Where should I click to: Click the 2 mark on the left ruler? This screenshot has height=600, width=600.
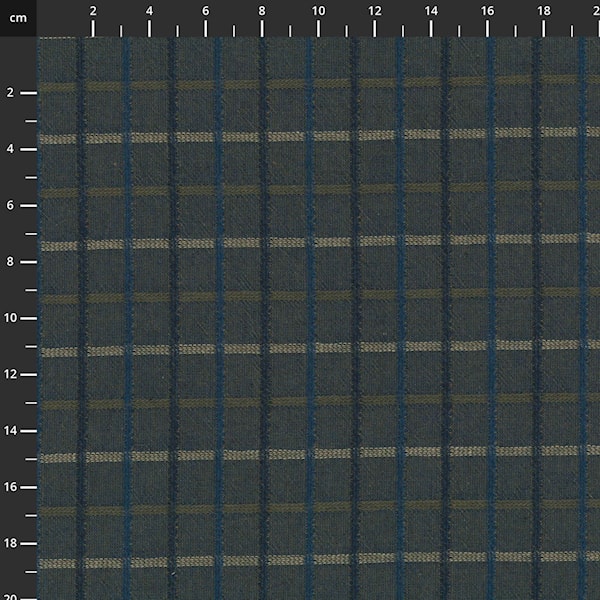(11, 92)
